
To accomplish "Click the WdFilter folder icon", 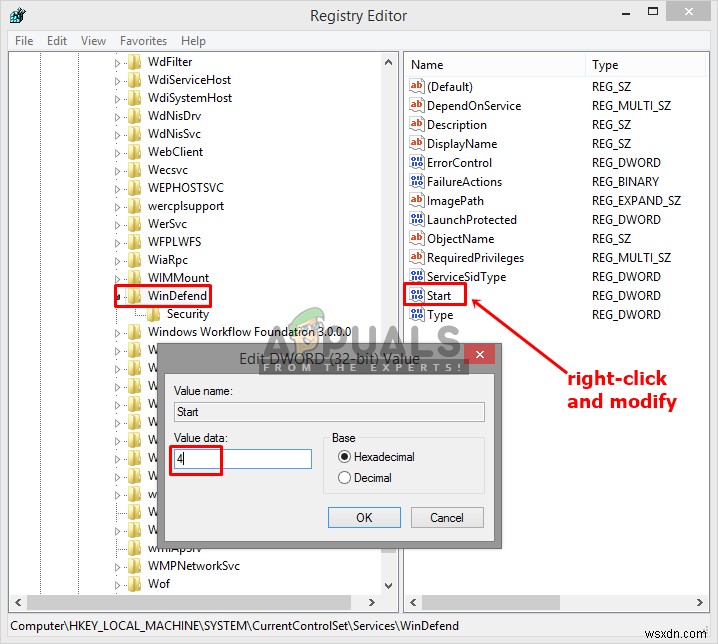I will [135, 62].
